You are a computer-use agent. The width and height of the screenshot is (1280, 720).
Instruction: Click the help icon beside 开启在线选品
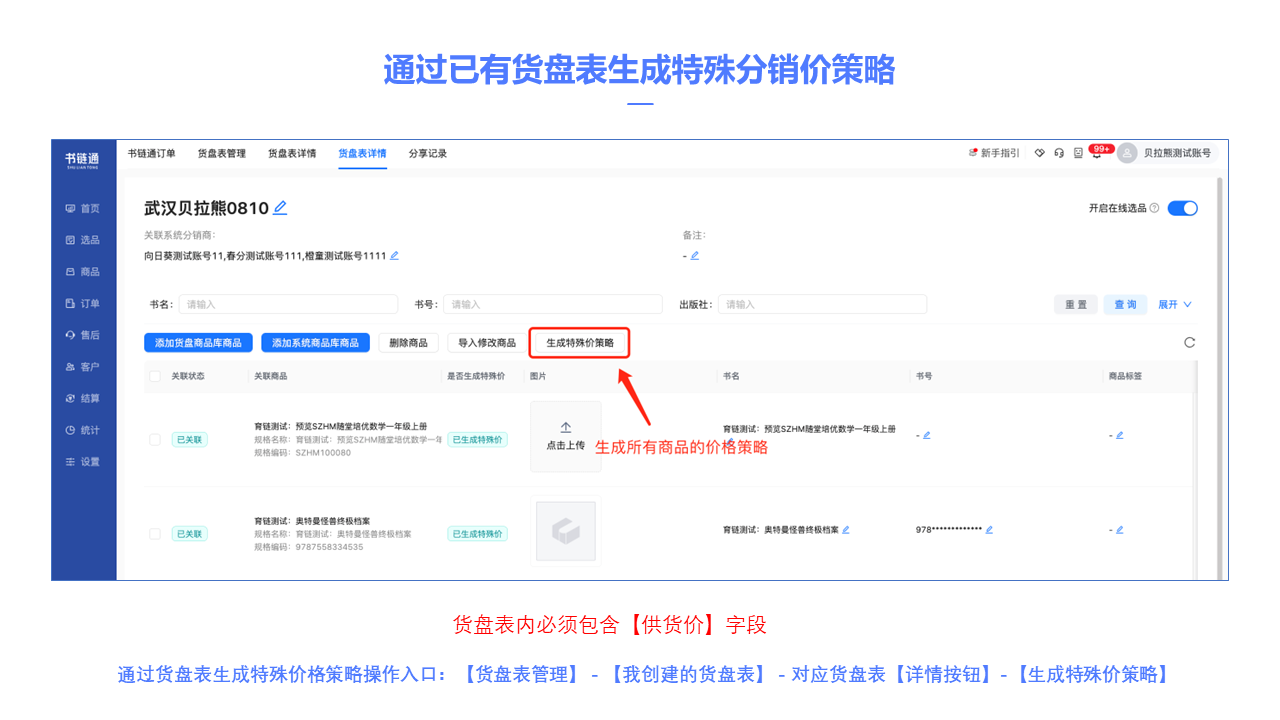[x=1154, y=208]
